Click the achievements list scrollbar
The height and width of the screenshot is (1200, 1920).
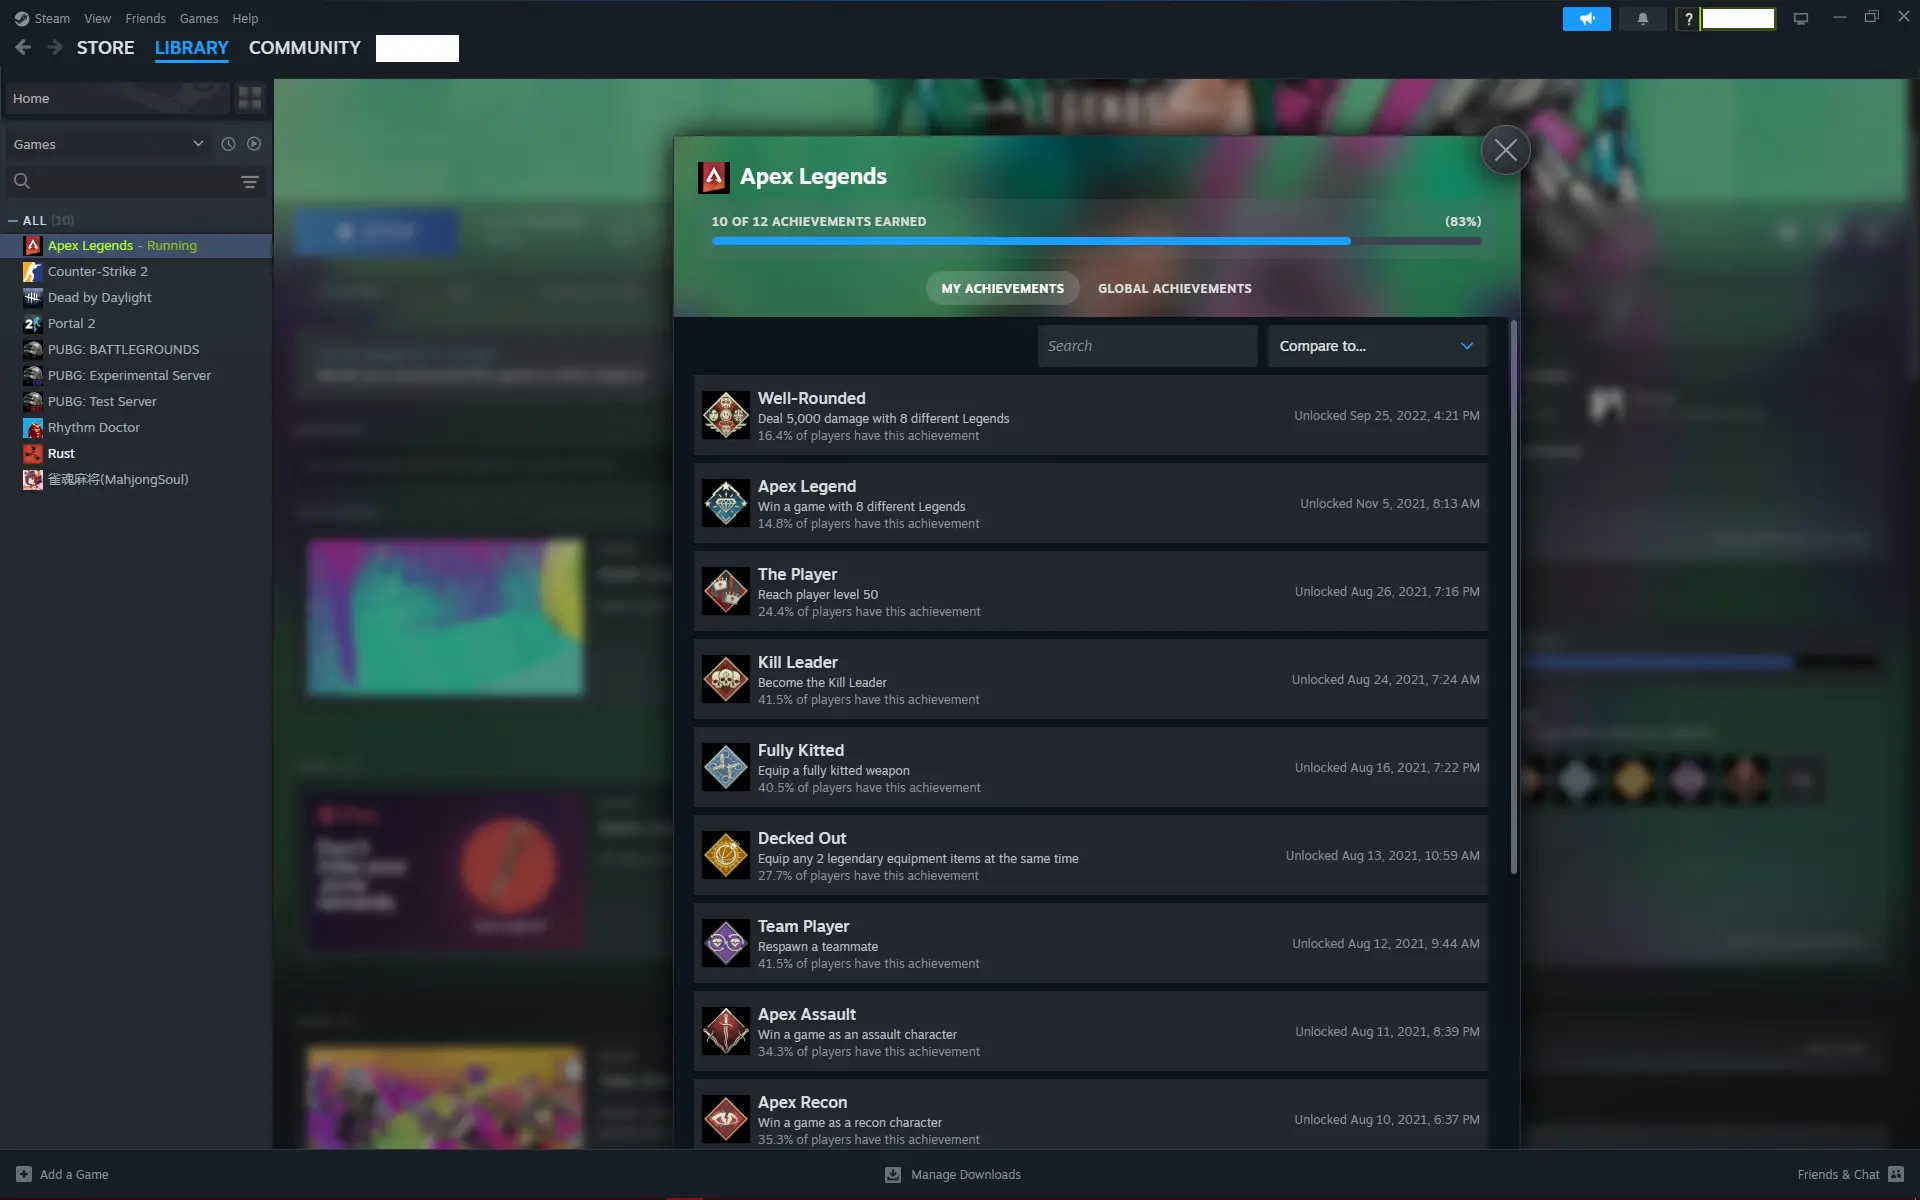point(1513,600)
